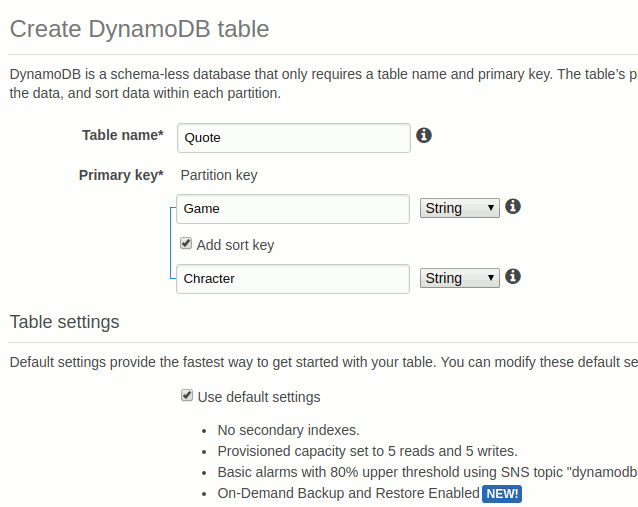Image resolution: width=638 pixels, height=507 pixels.
Task: Click the Use default settings label text
Action: click(x=259, y=397)
